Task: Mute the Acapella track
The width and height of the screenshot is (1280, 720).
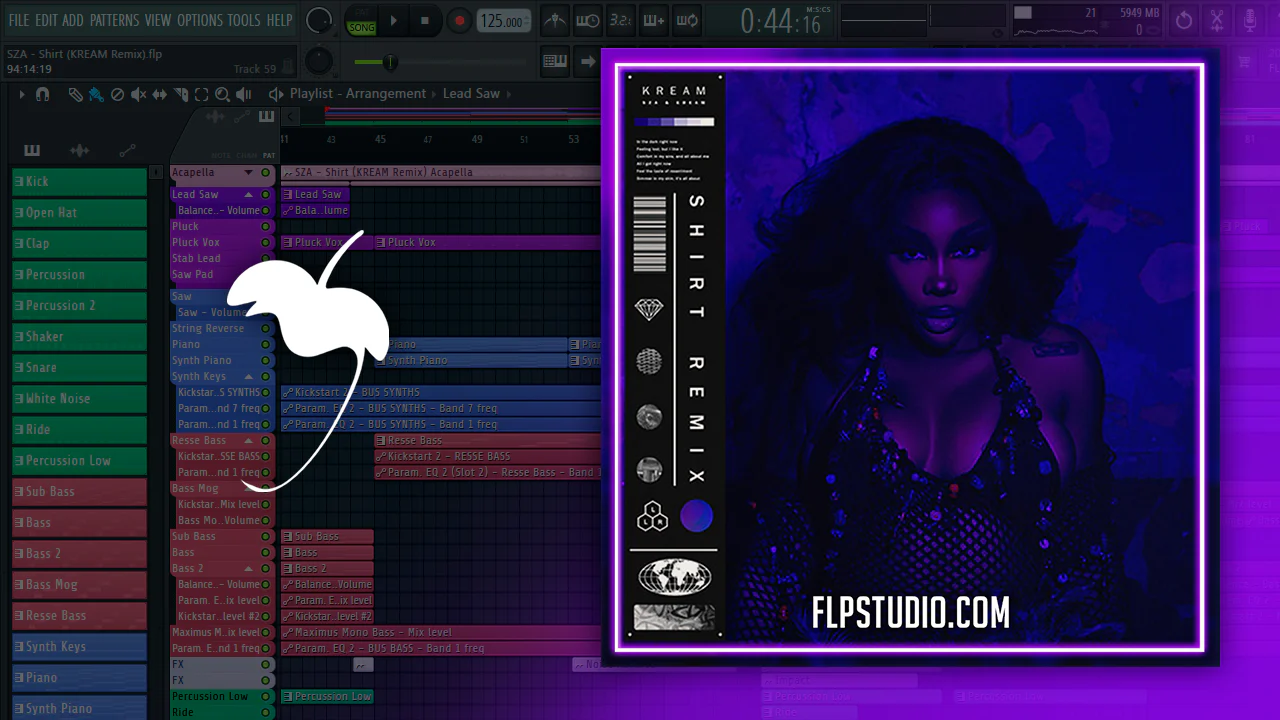Action: [266, 173]
